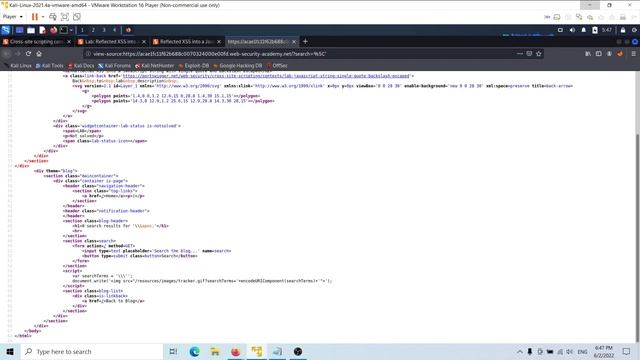The height and width of the screenshot is (360, 640).
Task: Open the Kali volume control icon
Action: [572, 30]
